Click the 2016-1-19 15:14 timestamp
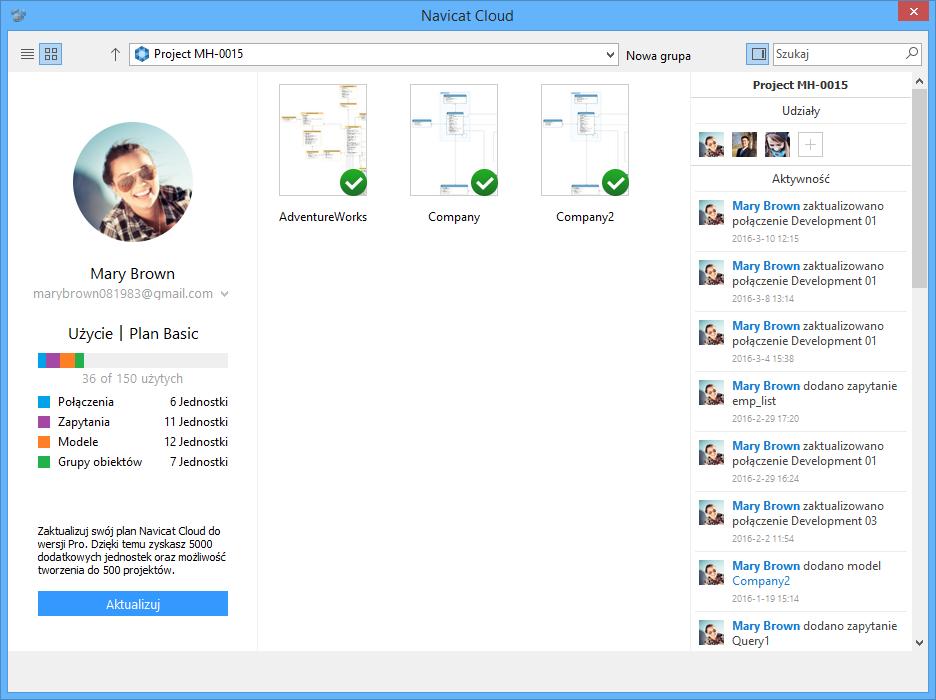 coord(765,599)
